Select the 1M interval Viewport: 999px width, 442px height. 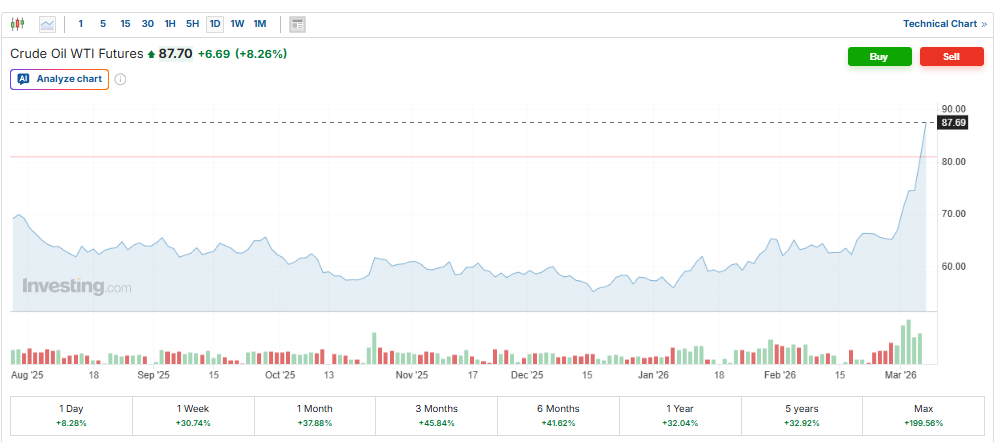tap(260, 23)
